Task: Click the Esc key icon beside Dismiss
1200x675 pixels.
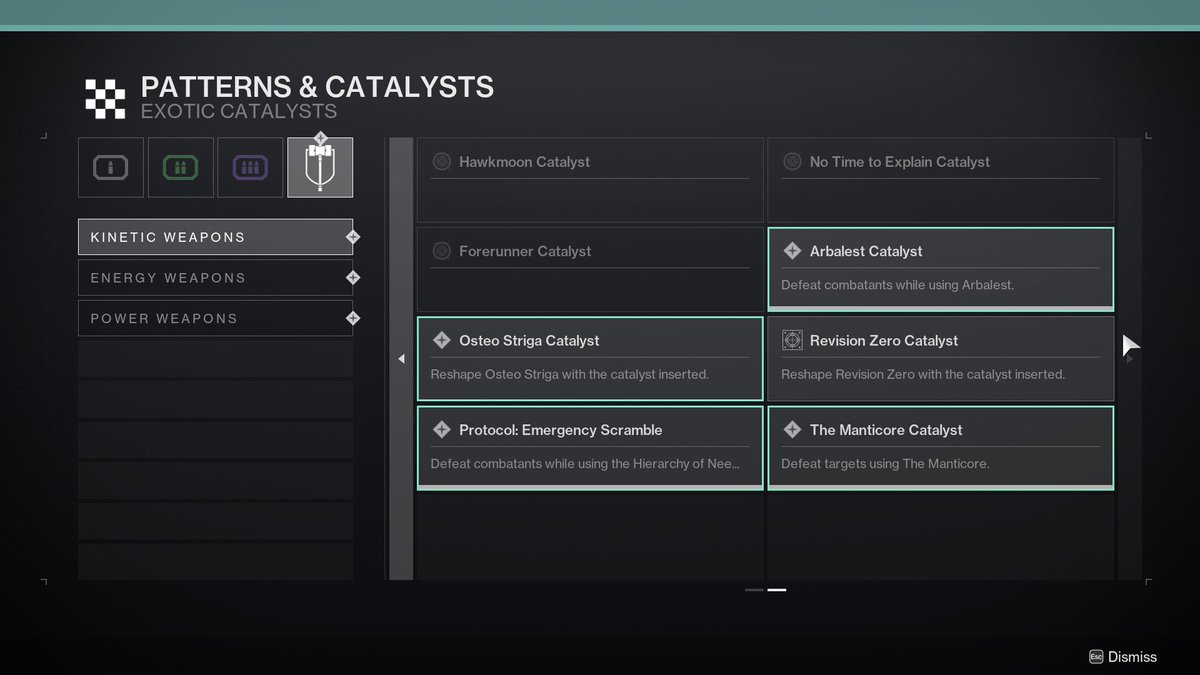Action: (1096, 657)
